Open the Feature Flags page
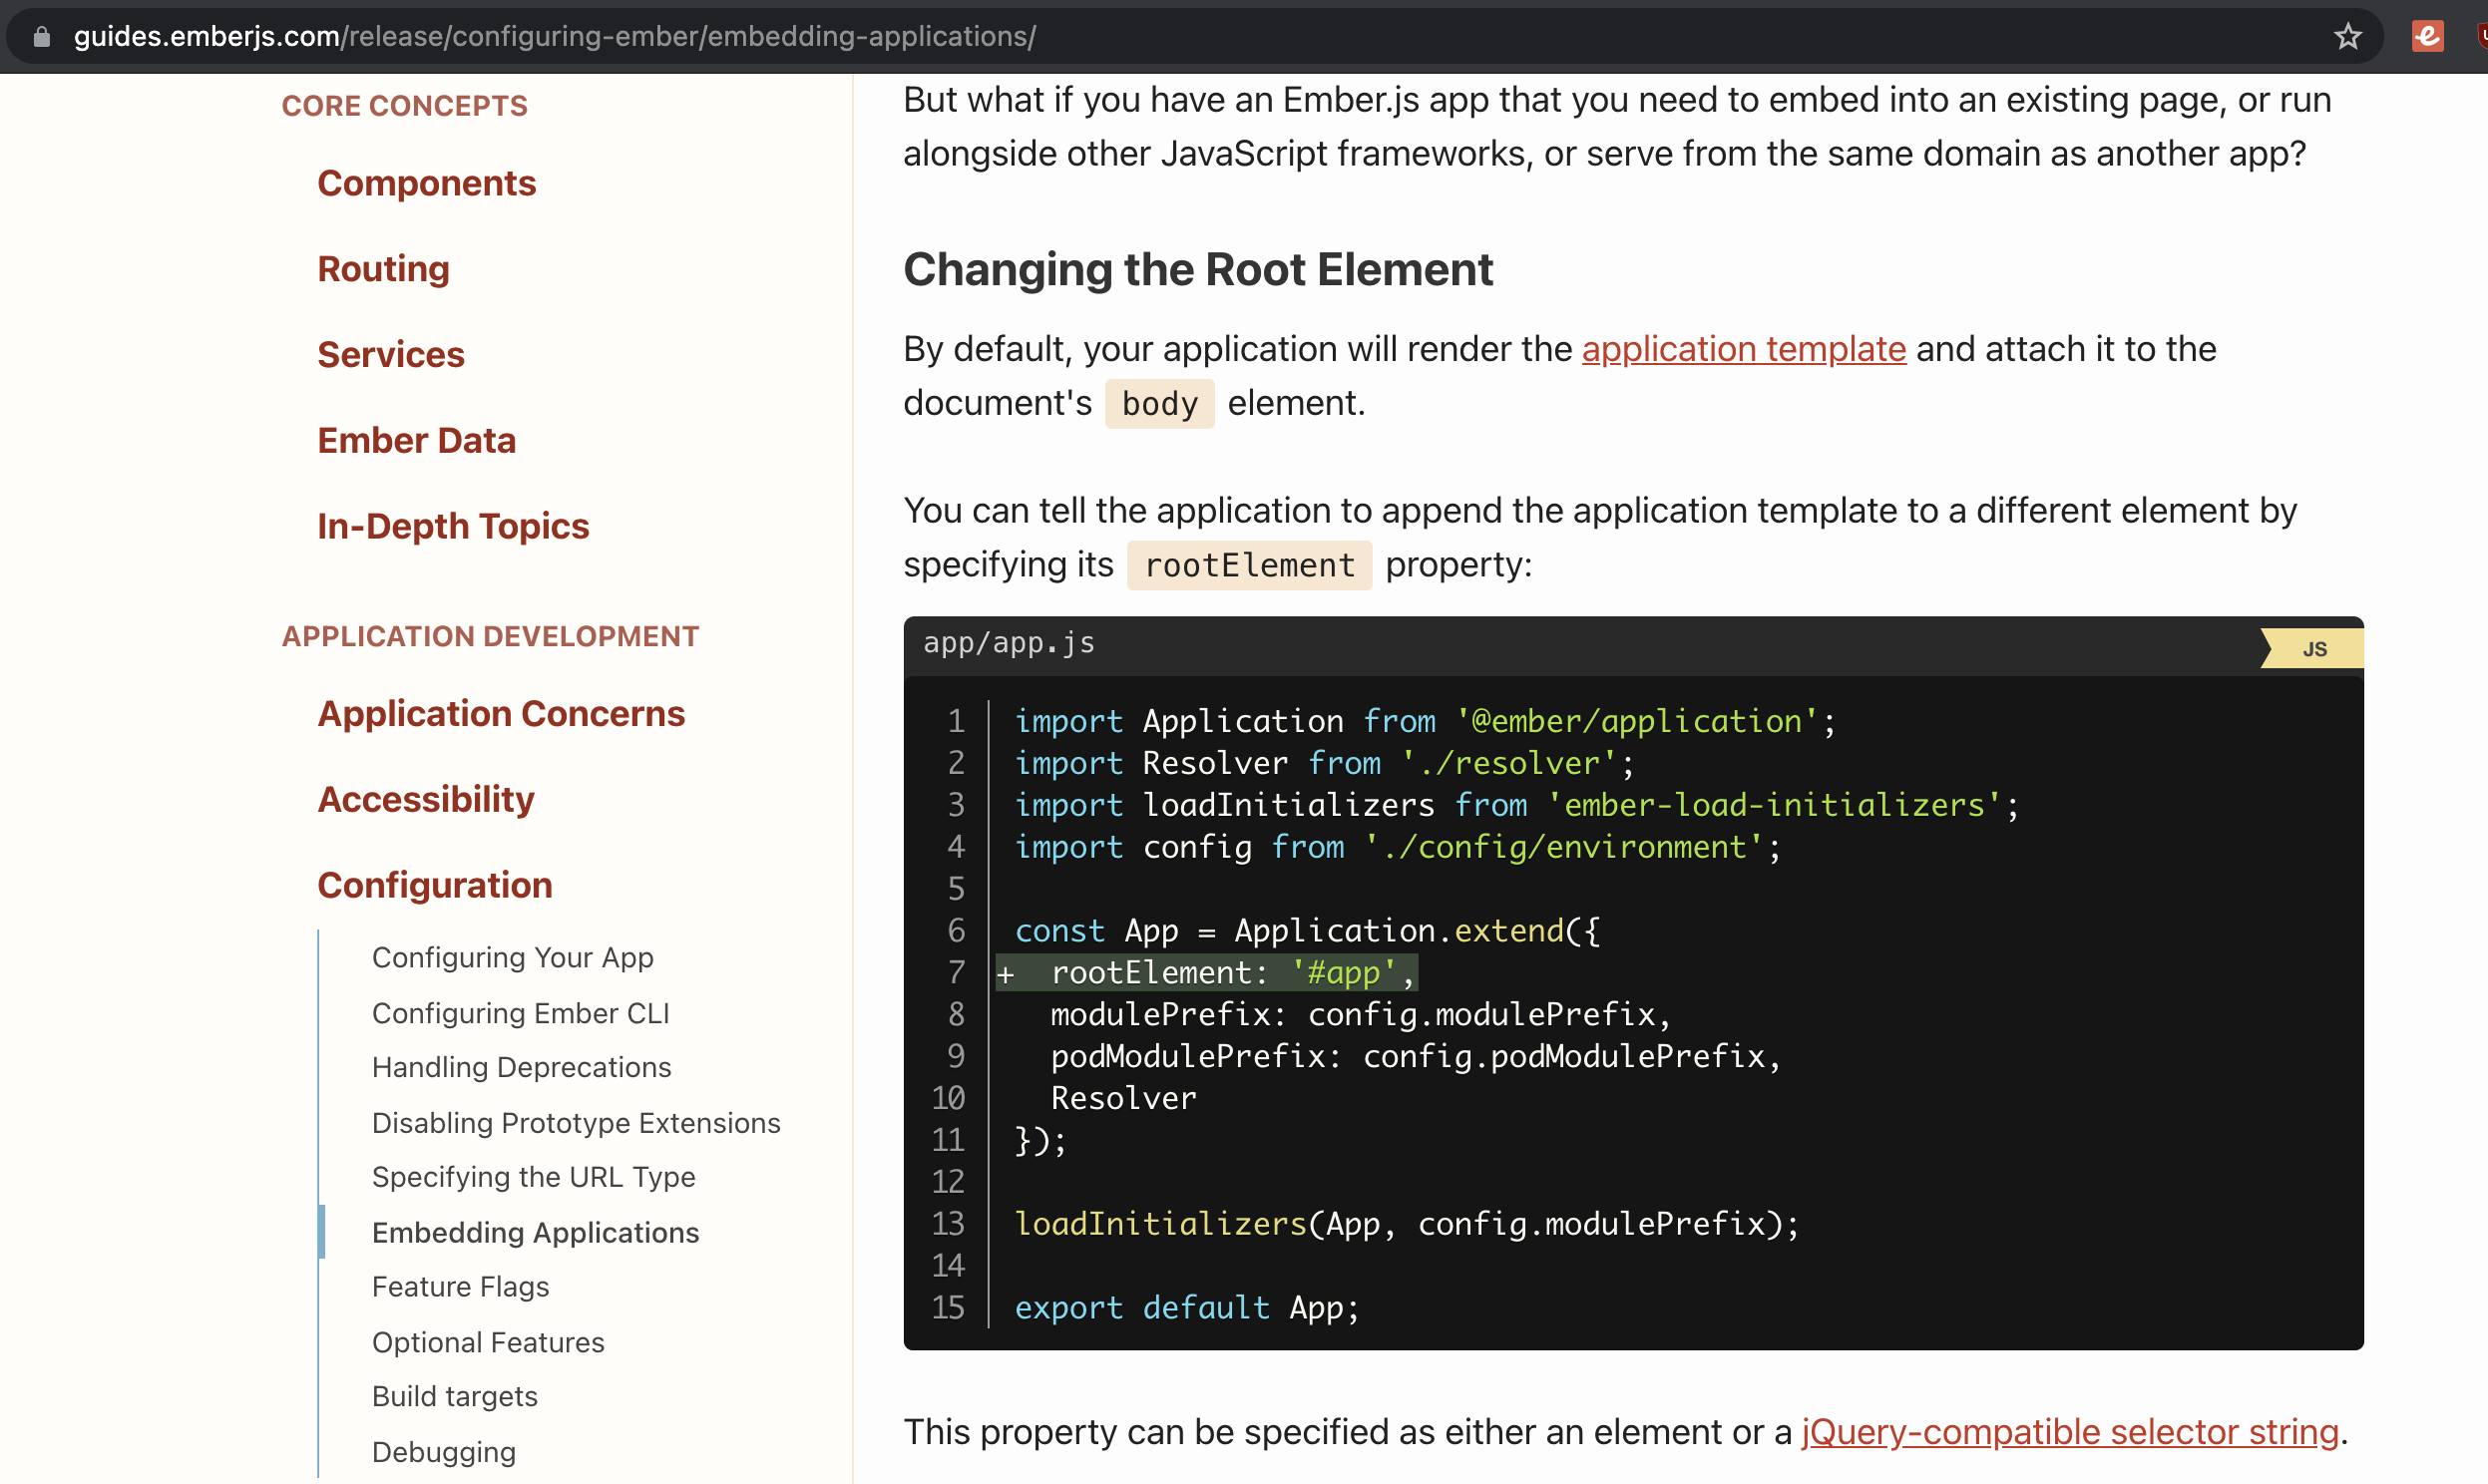Screen dimensions: 2488x1484 460,1286
